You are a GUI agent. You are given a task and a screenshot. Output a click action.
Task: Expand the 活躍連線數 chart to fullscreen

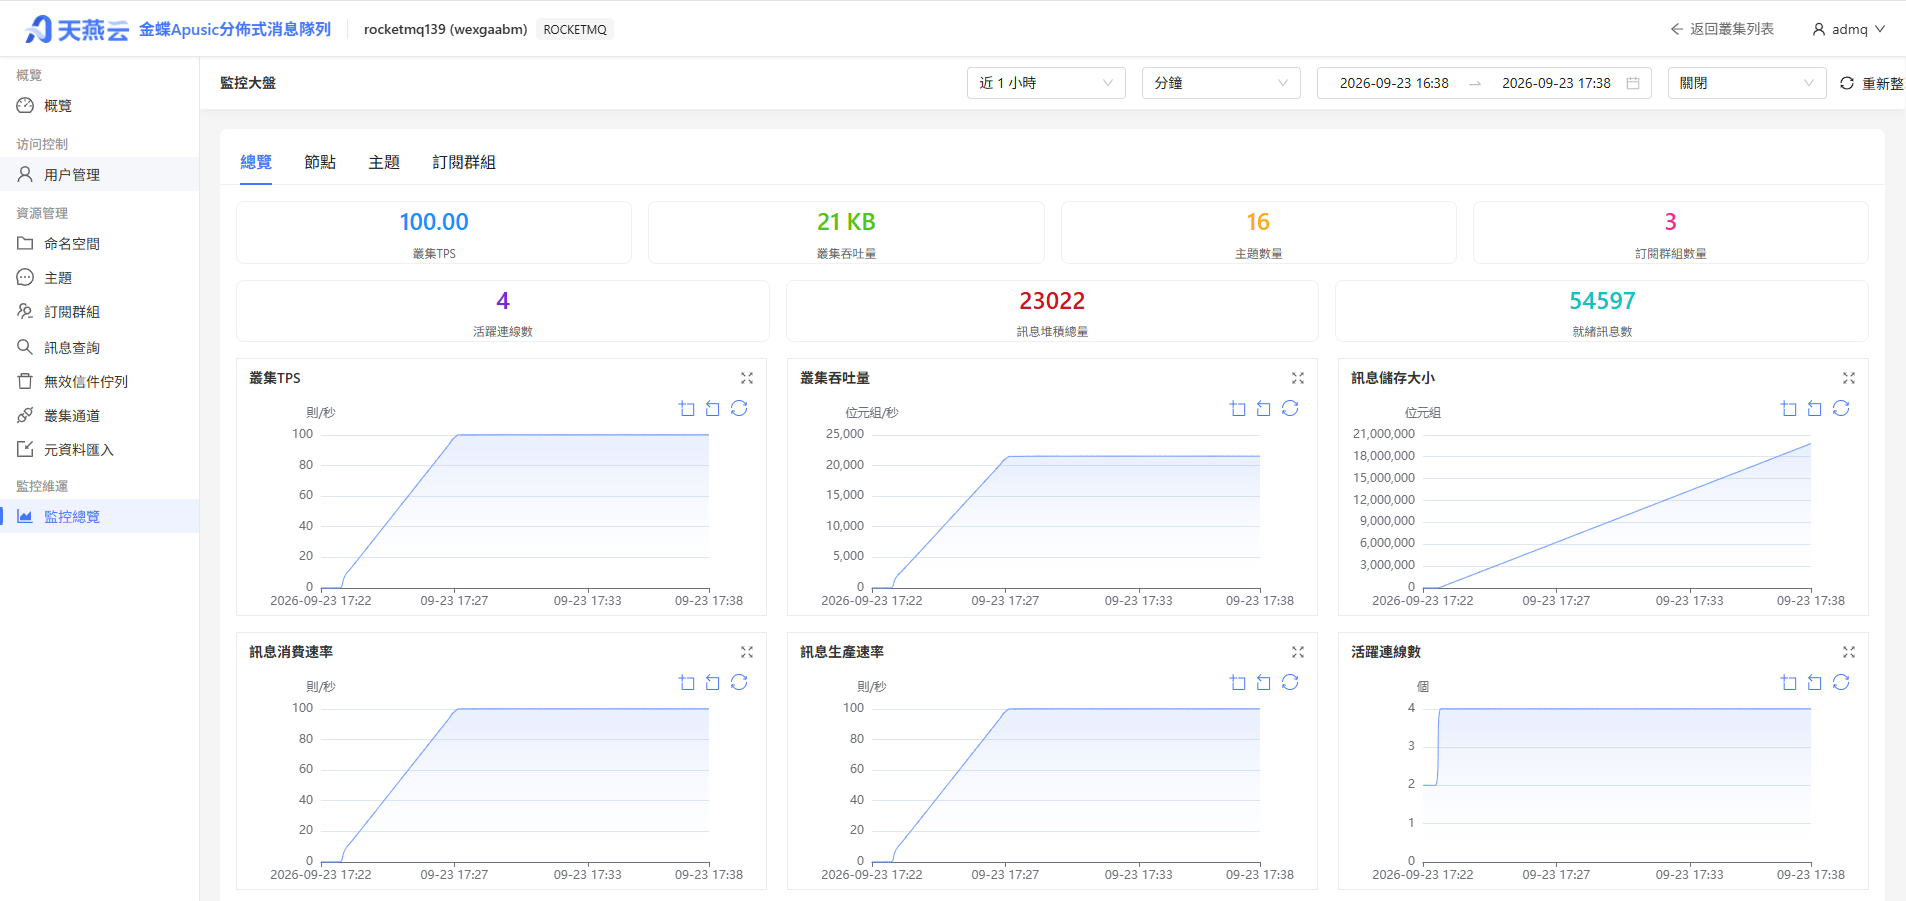[x=1849, y=652]
